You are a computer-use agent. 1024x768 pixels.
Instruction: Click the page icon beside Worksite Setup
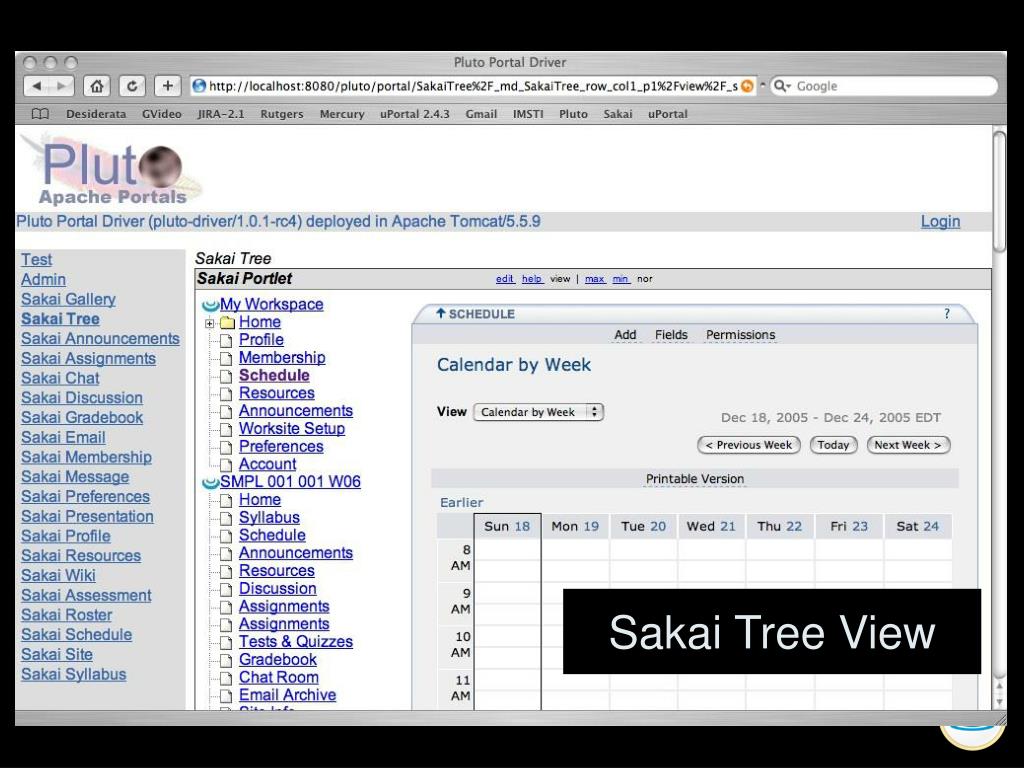226,429
